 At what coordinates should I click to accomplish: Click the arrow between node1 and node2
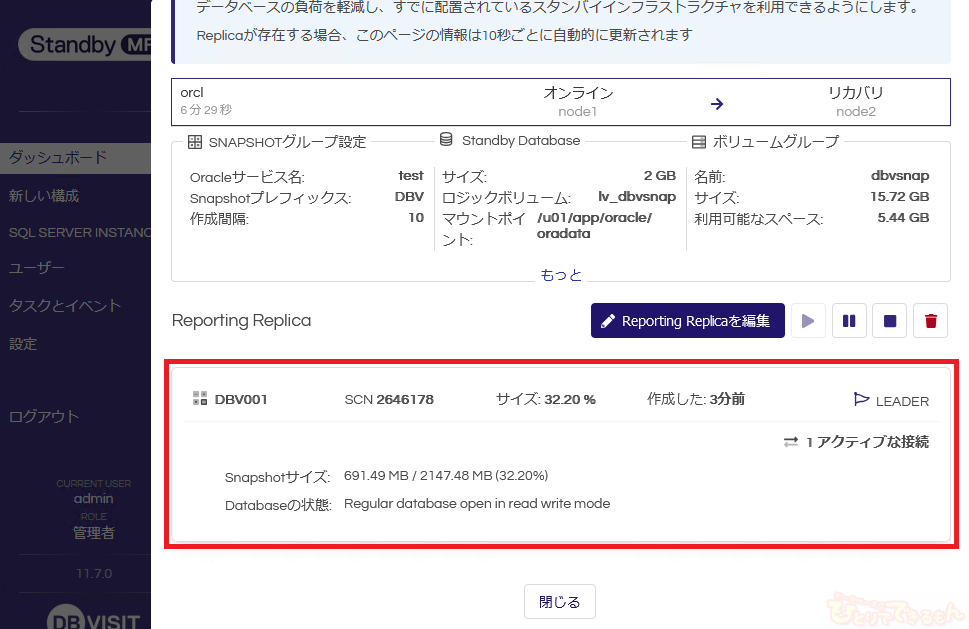coord(717,104)
